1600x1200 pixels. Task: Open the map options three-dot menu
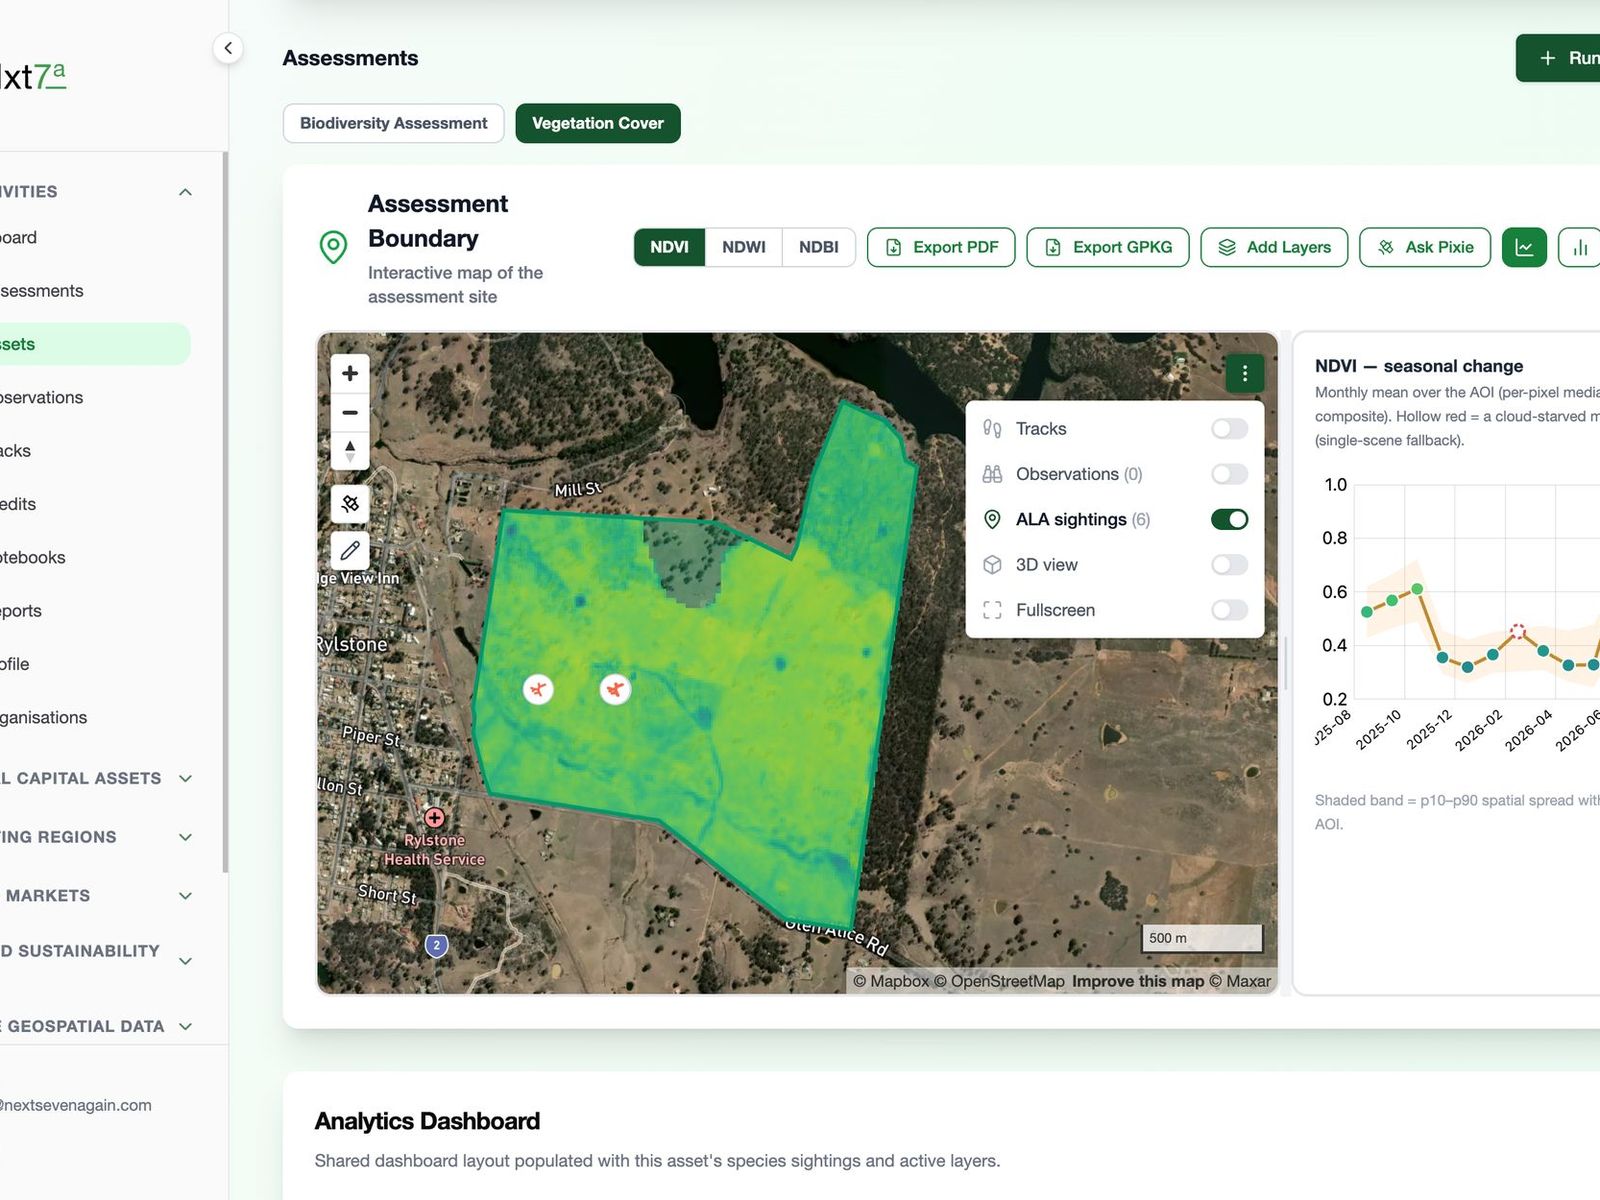point(1245,374)
